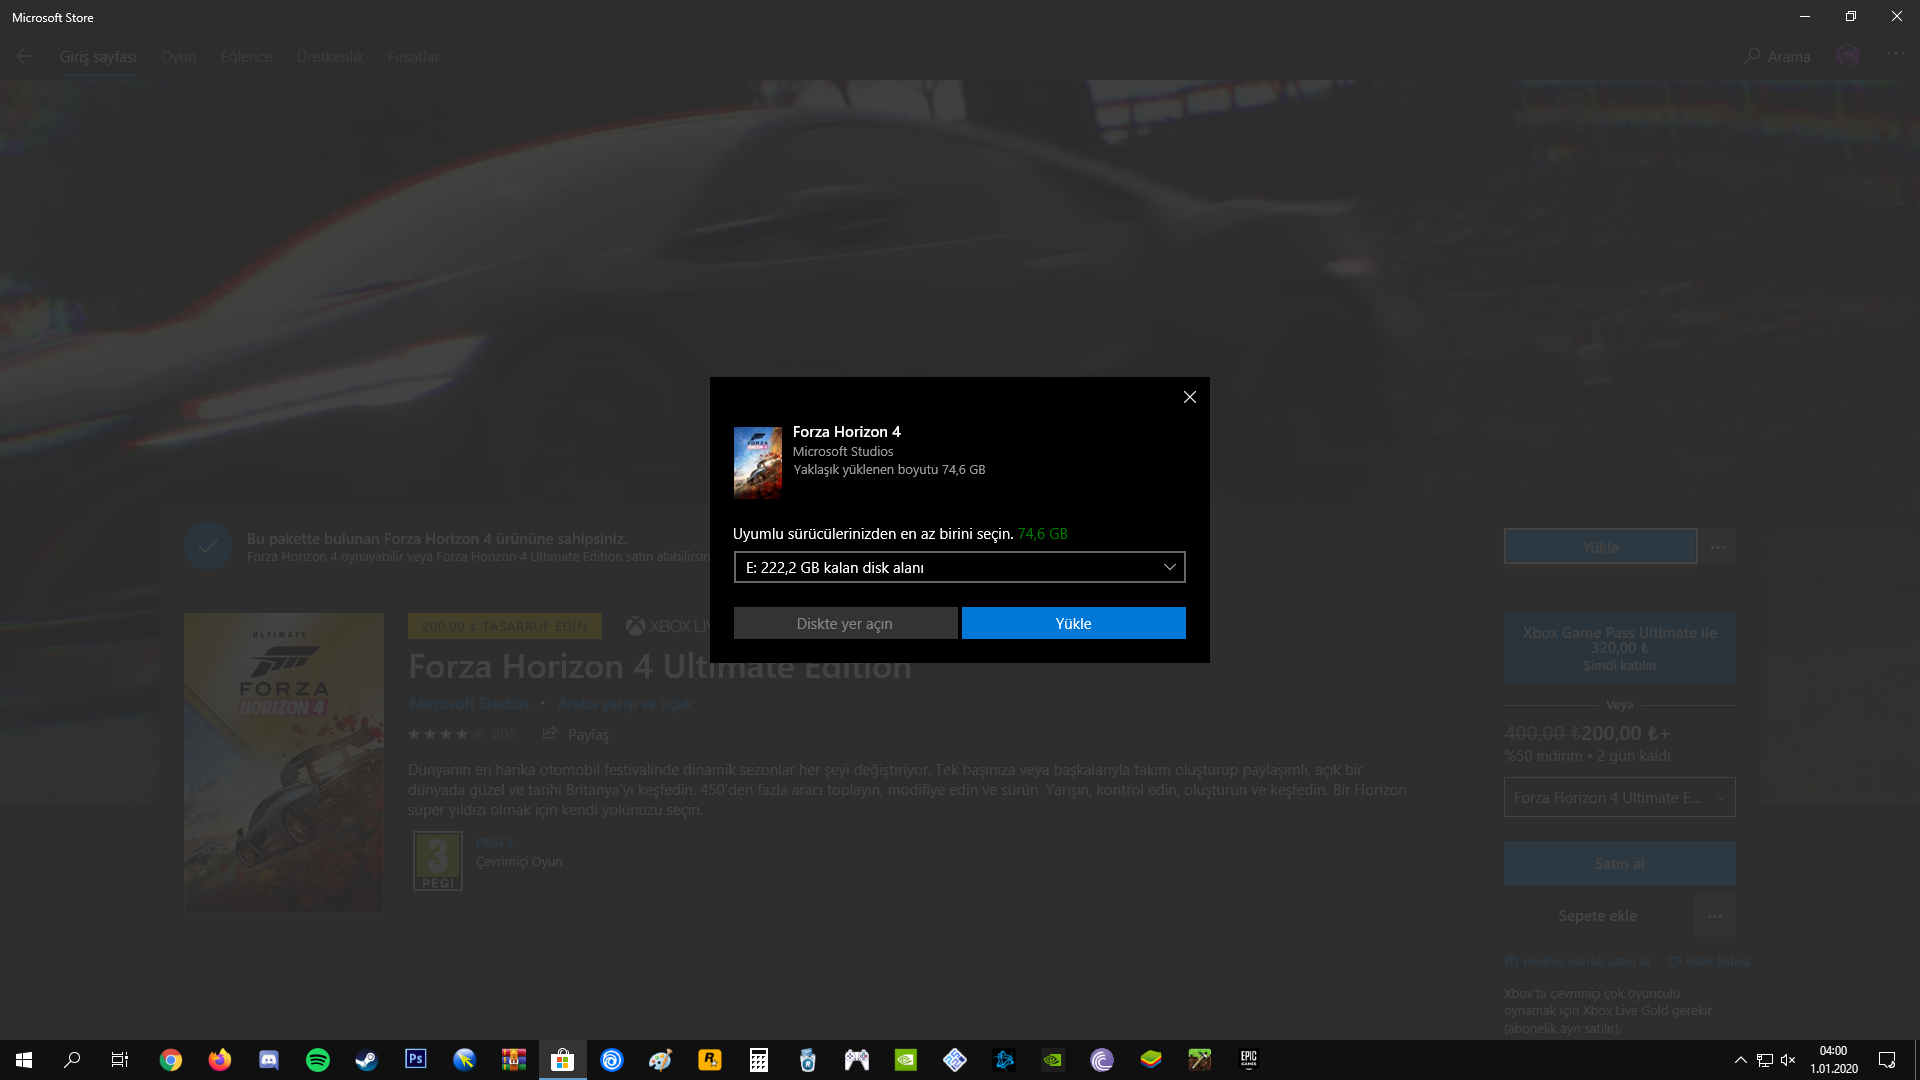1920x1080 pixels.
Task: Open the Üretkenlik tab
Action: (x=330, y=57)
